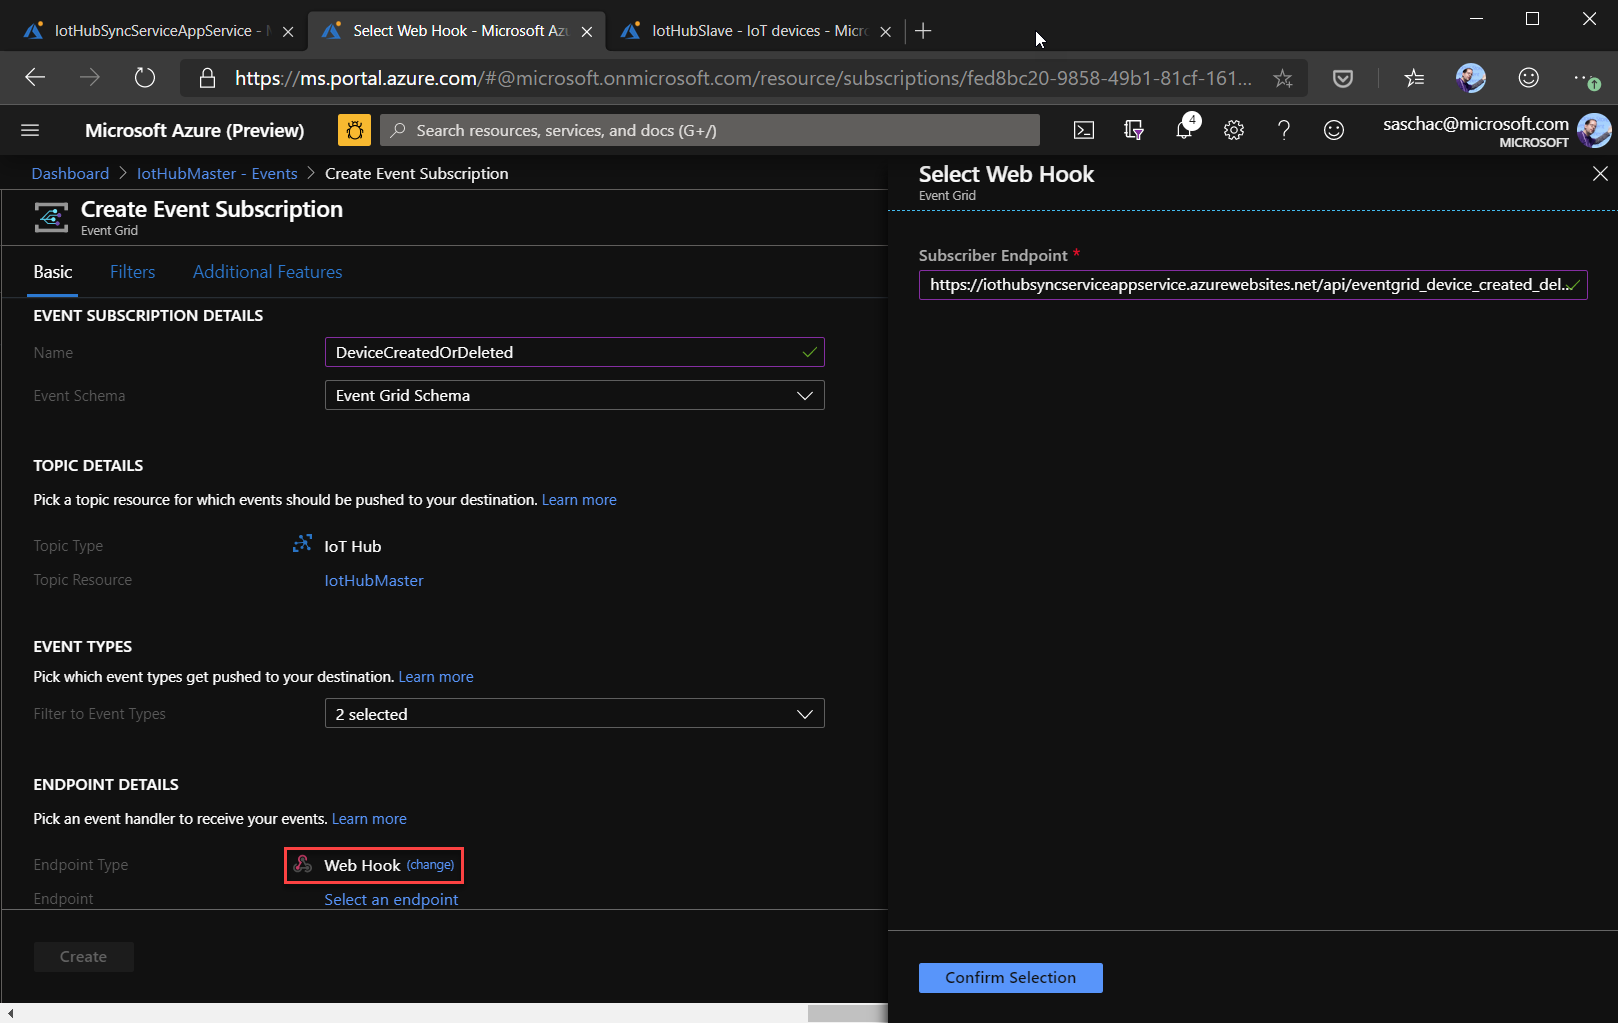The width and height of the screenshot is (1618, 1023).
Task: Click Select an endpoint link
Action: 391,899
